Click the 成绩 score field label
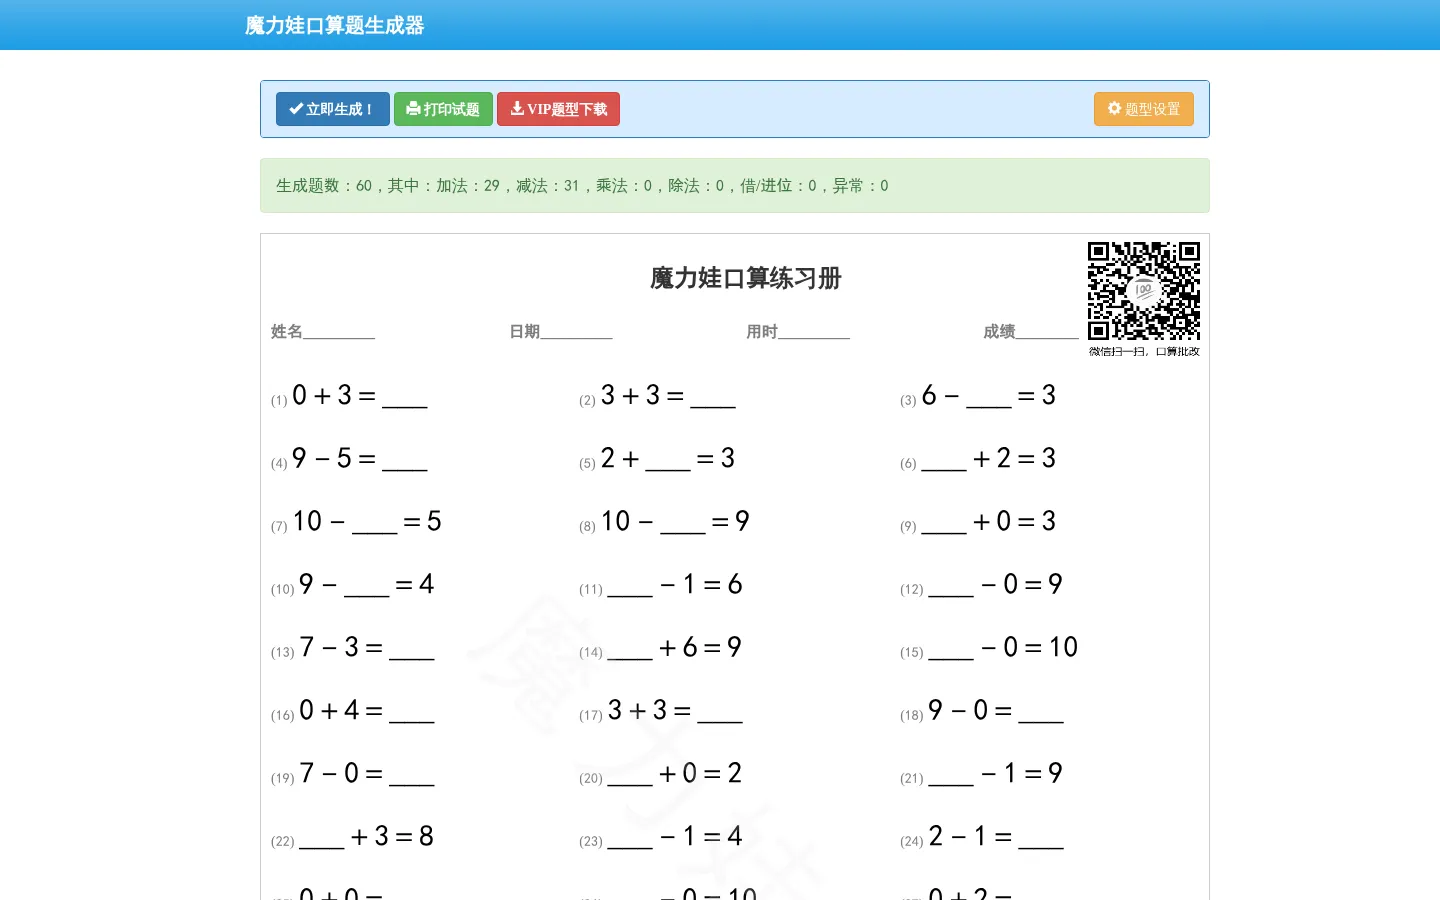1440x900 pixels. tap(999, 331)
